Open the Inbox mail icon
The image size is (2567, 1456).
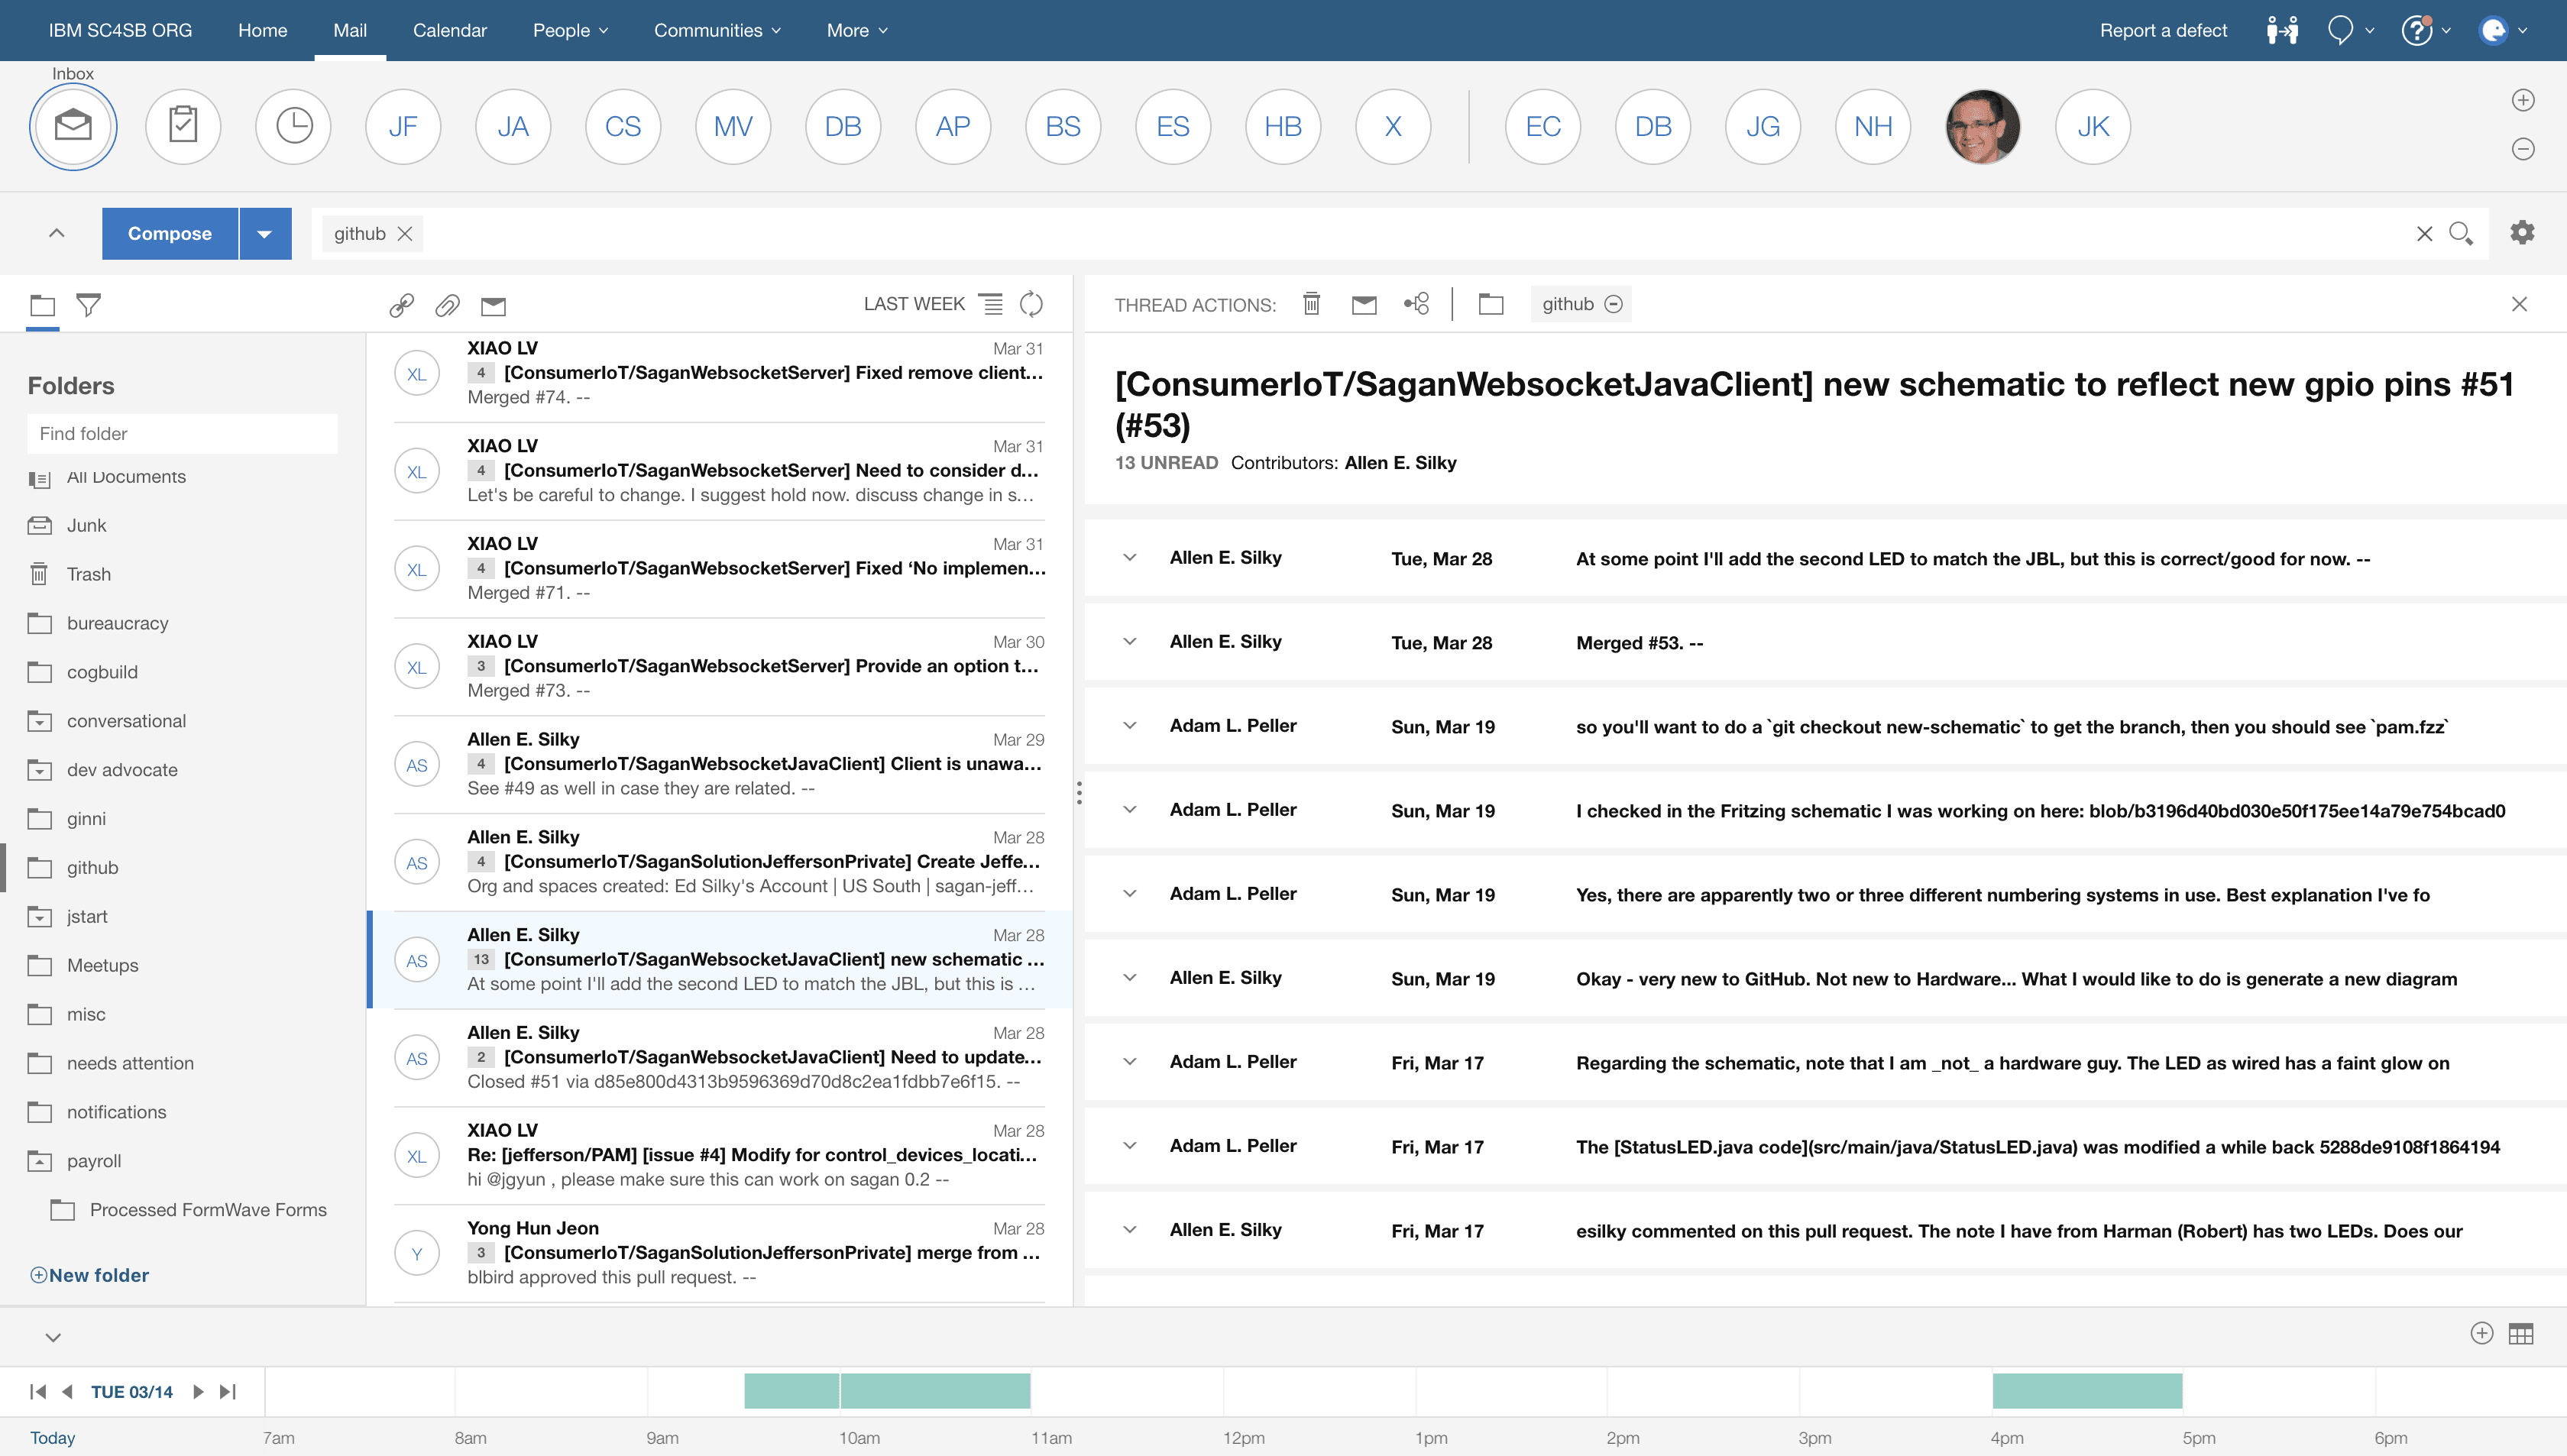73,127
